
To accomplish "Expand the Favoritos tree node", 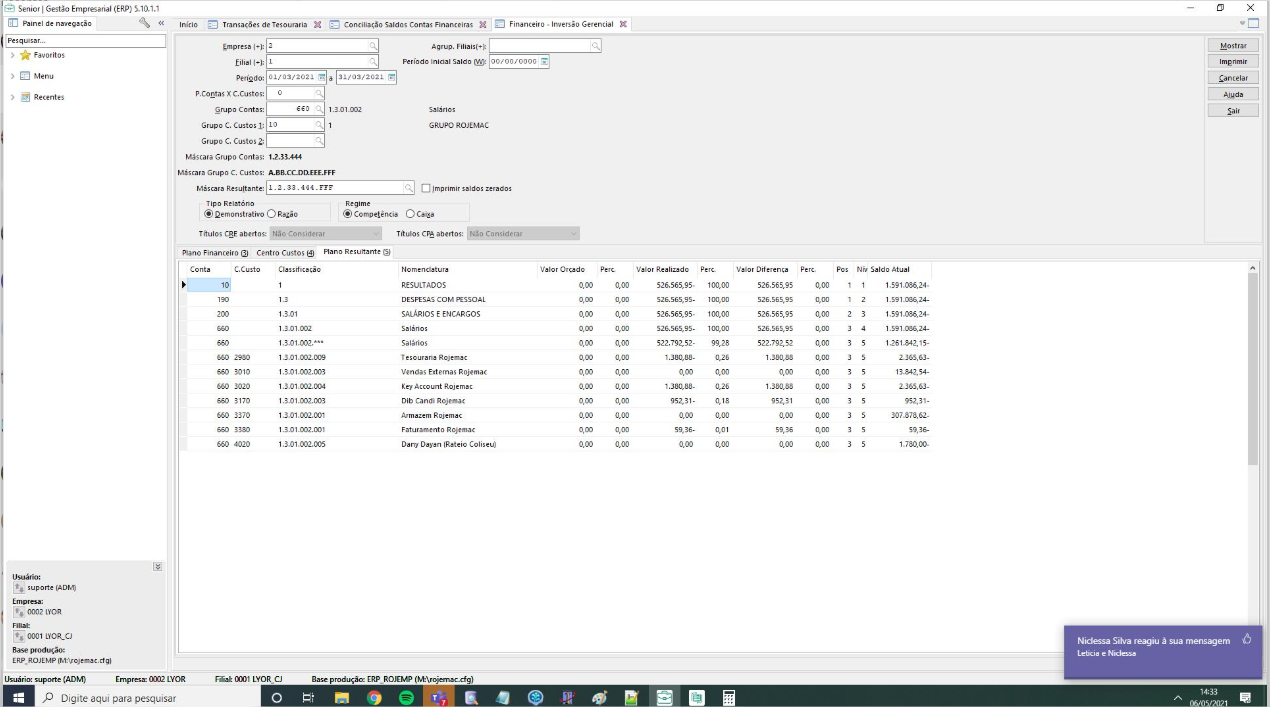I will tap(12, 55).
